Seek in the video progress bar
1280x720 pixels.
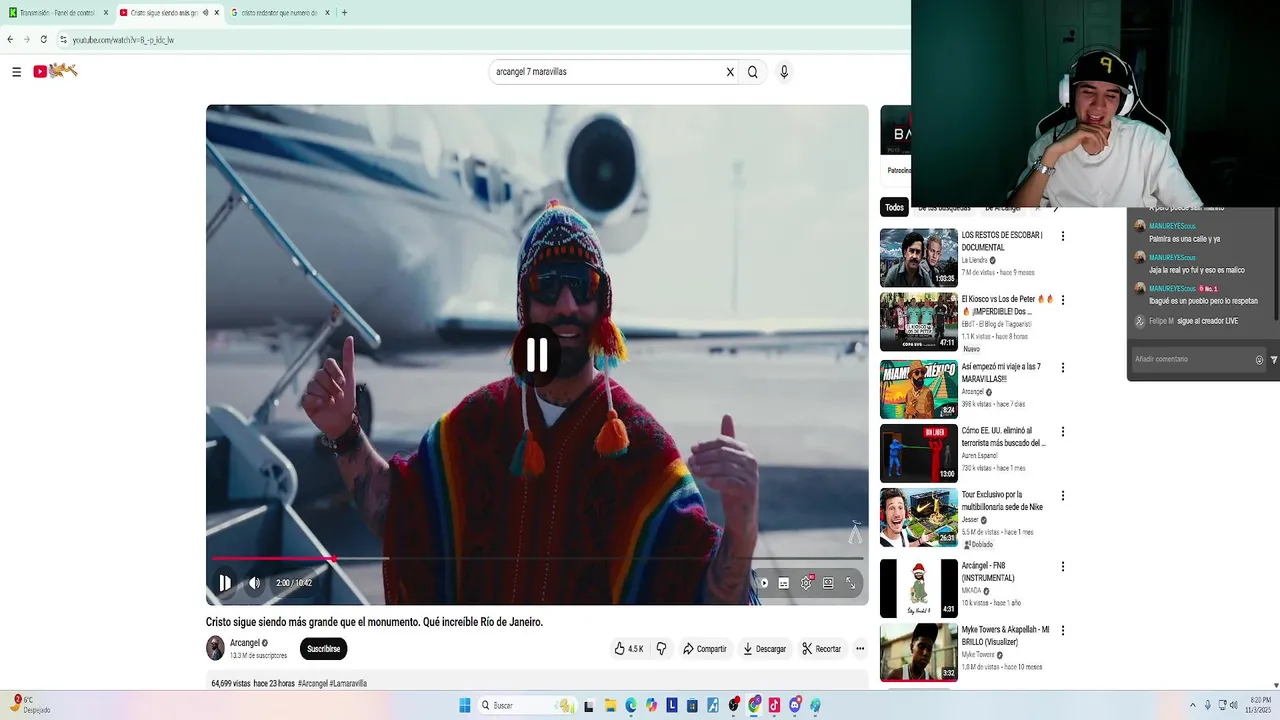pos(537,558)
